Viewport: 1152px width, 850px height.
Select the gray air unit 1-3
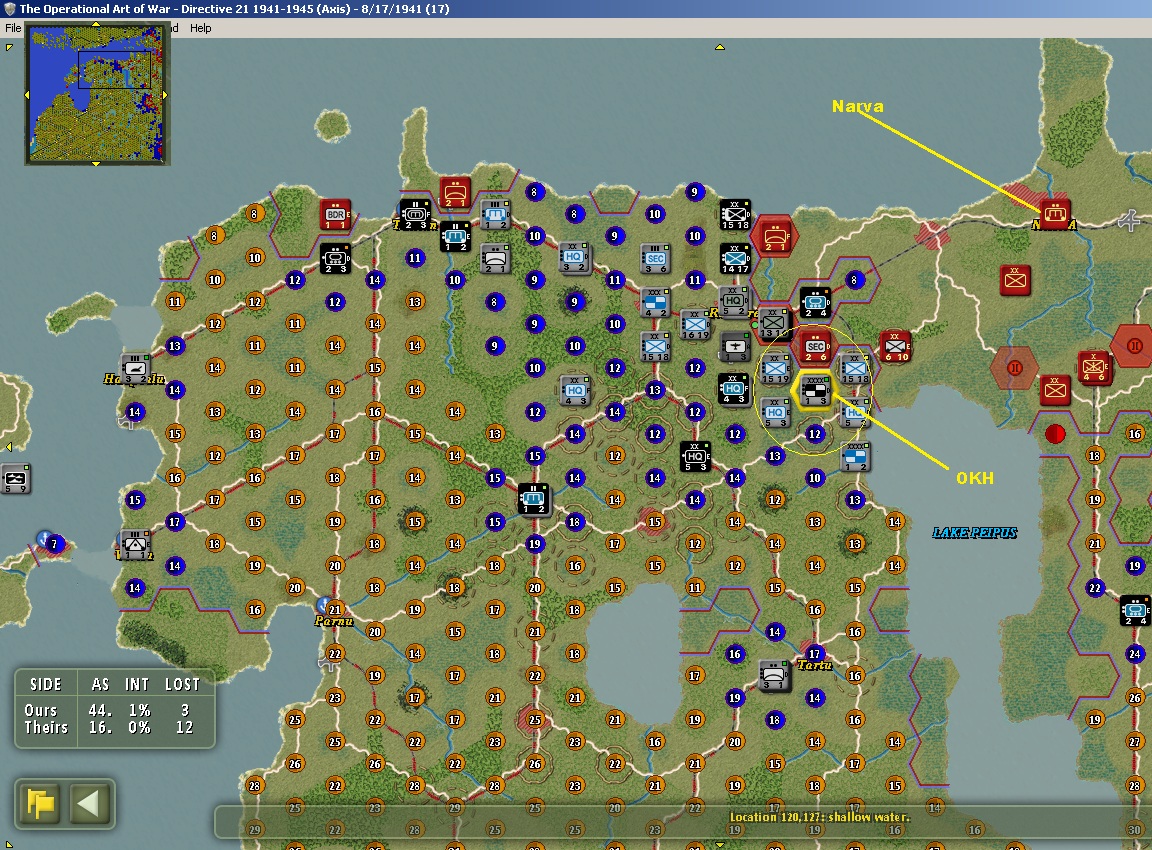click(x=735, y=347)
